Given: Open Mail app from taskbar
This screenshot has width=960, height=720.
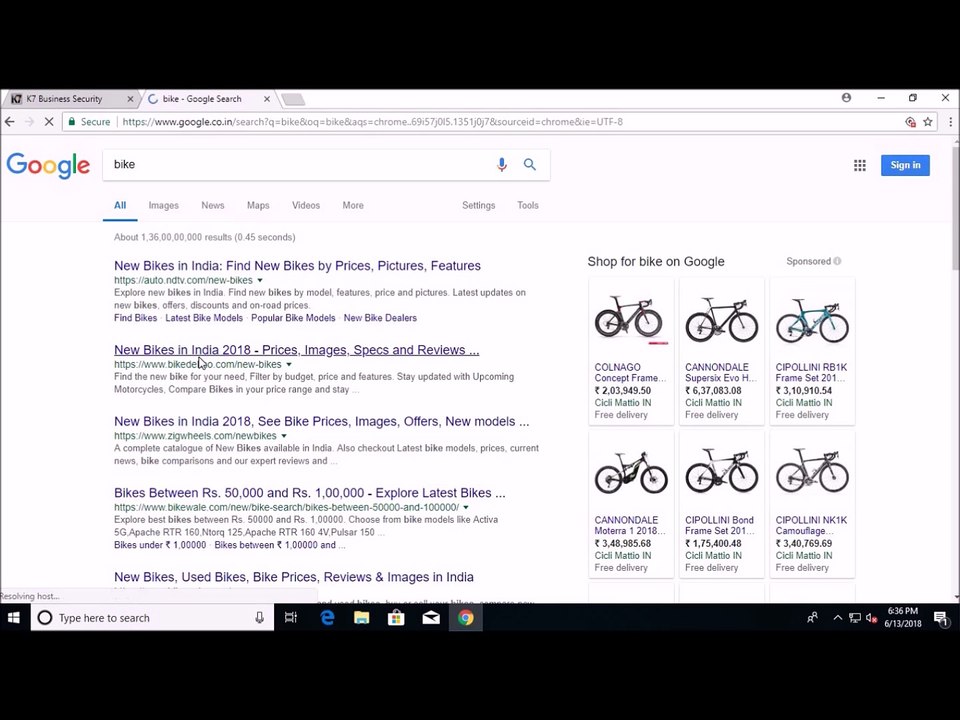Looking at the screenshot, I should 431,618.
